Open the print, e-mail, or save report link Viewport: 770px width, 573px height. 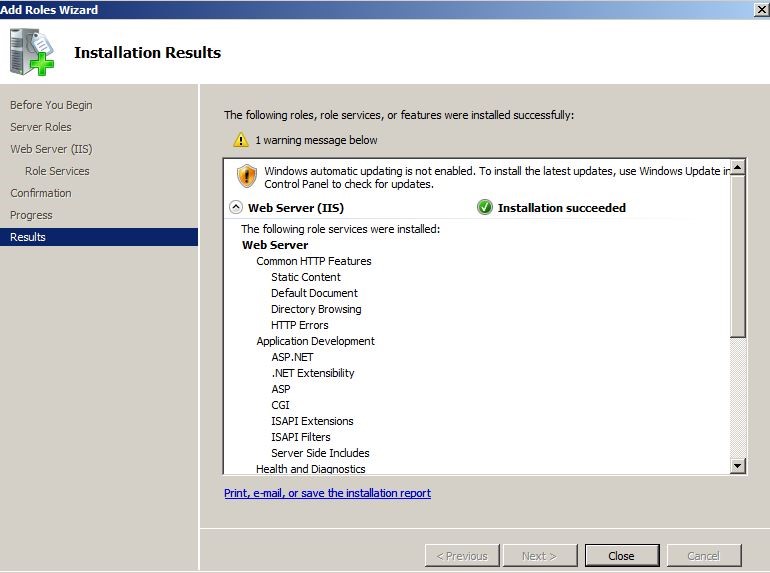(x=328, y=493)
